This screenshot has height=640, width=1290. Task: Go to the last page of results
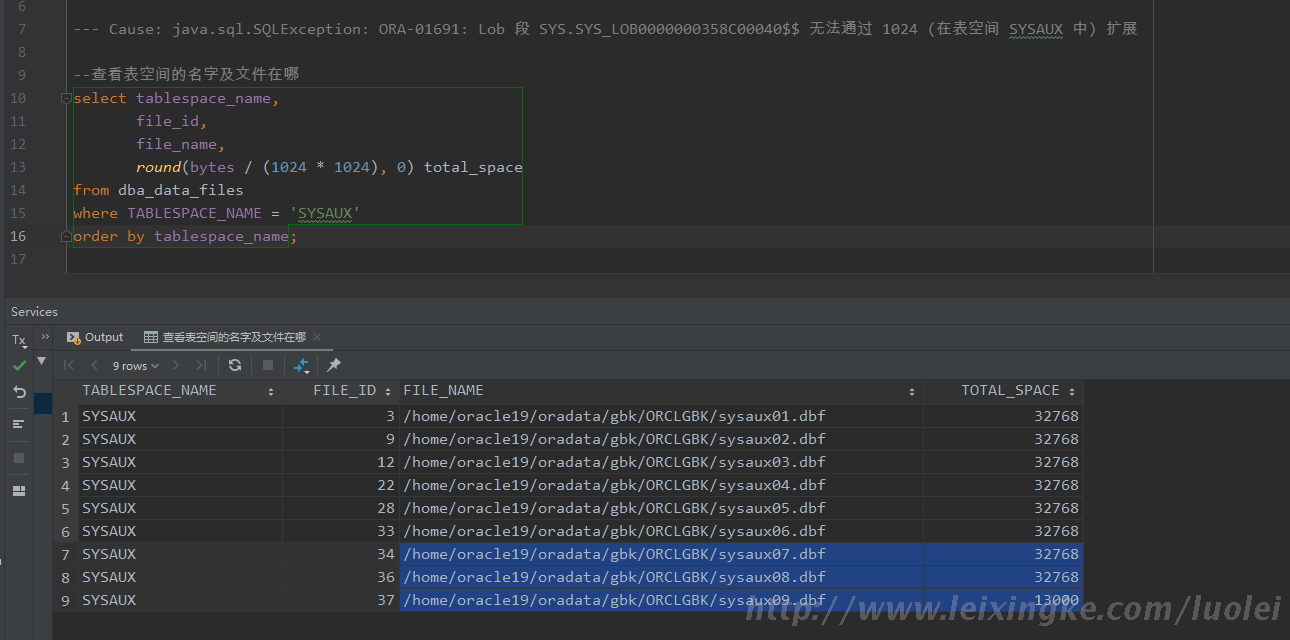point(202,365)
